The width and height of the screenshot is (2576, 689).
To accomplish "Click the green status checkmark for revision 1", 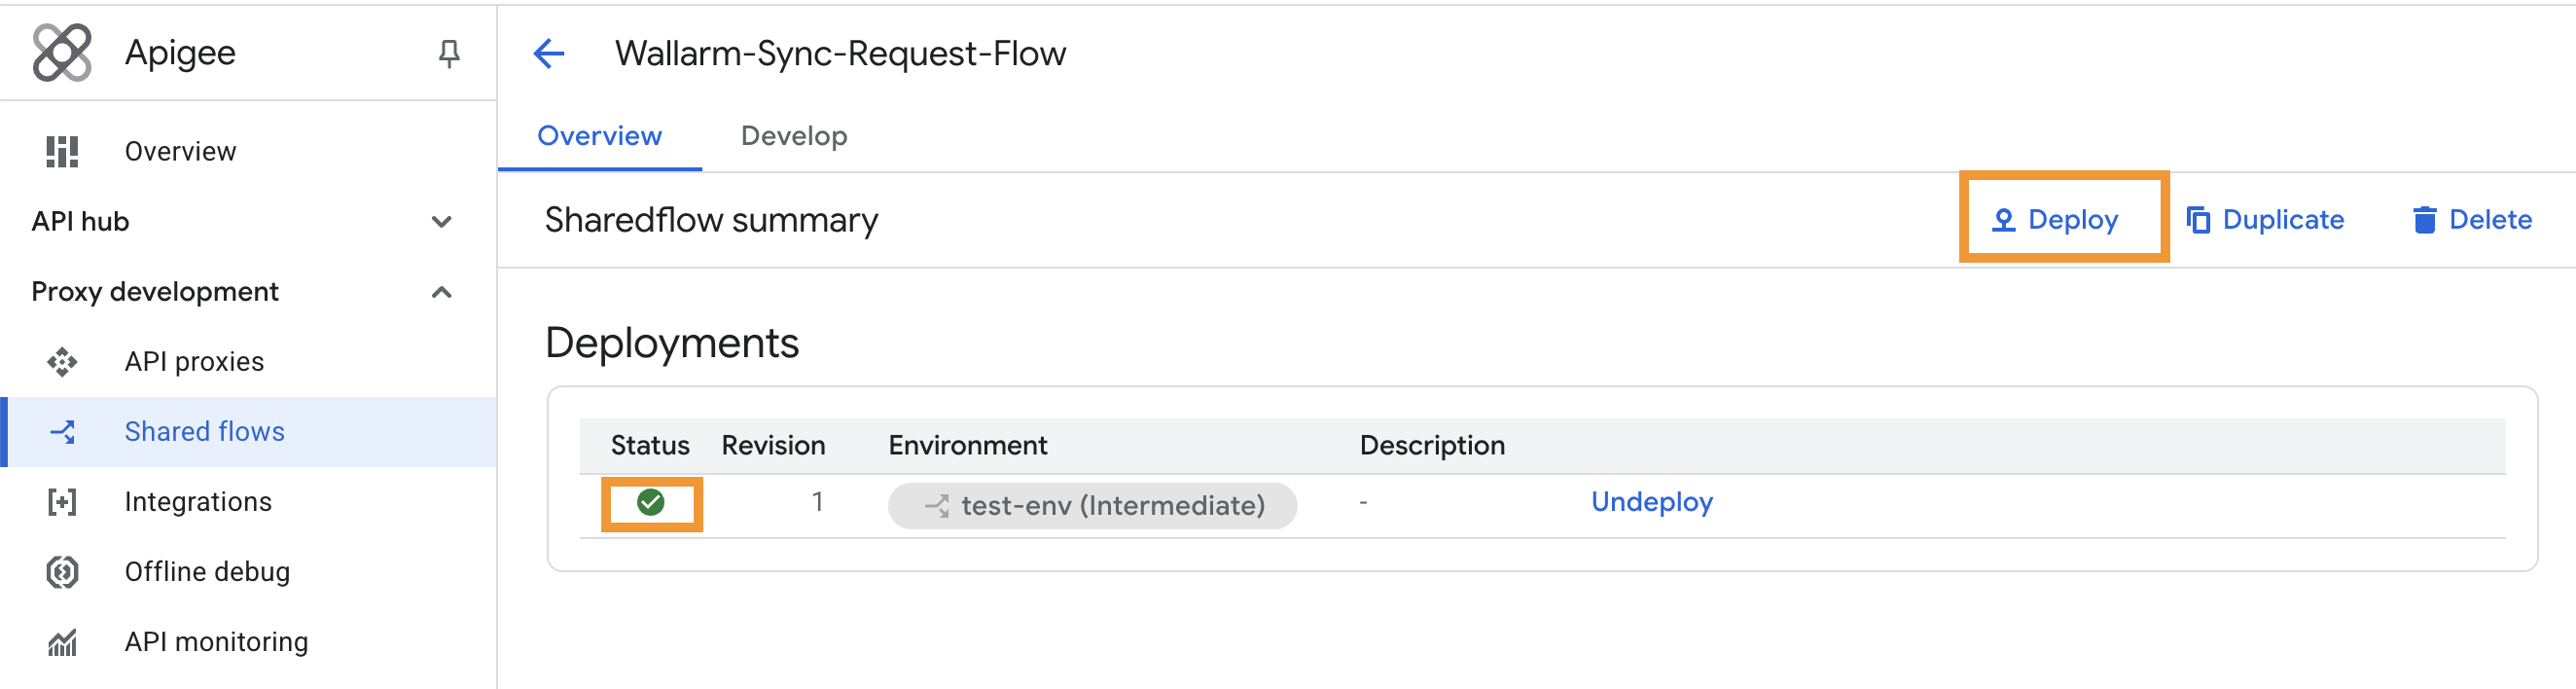I will (x=652, y=503).
